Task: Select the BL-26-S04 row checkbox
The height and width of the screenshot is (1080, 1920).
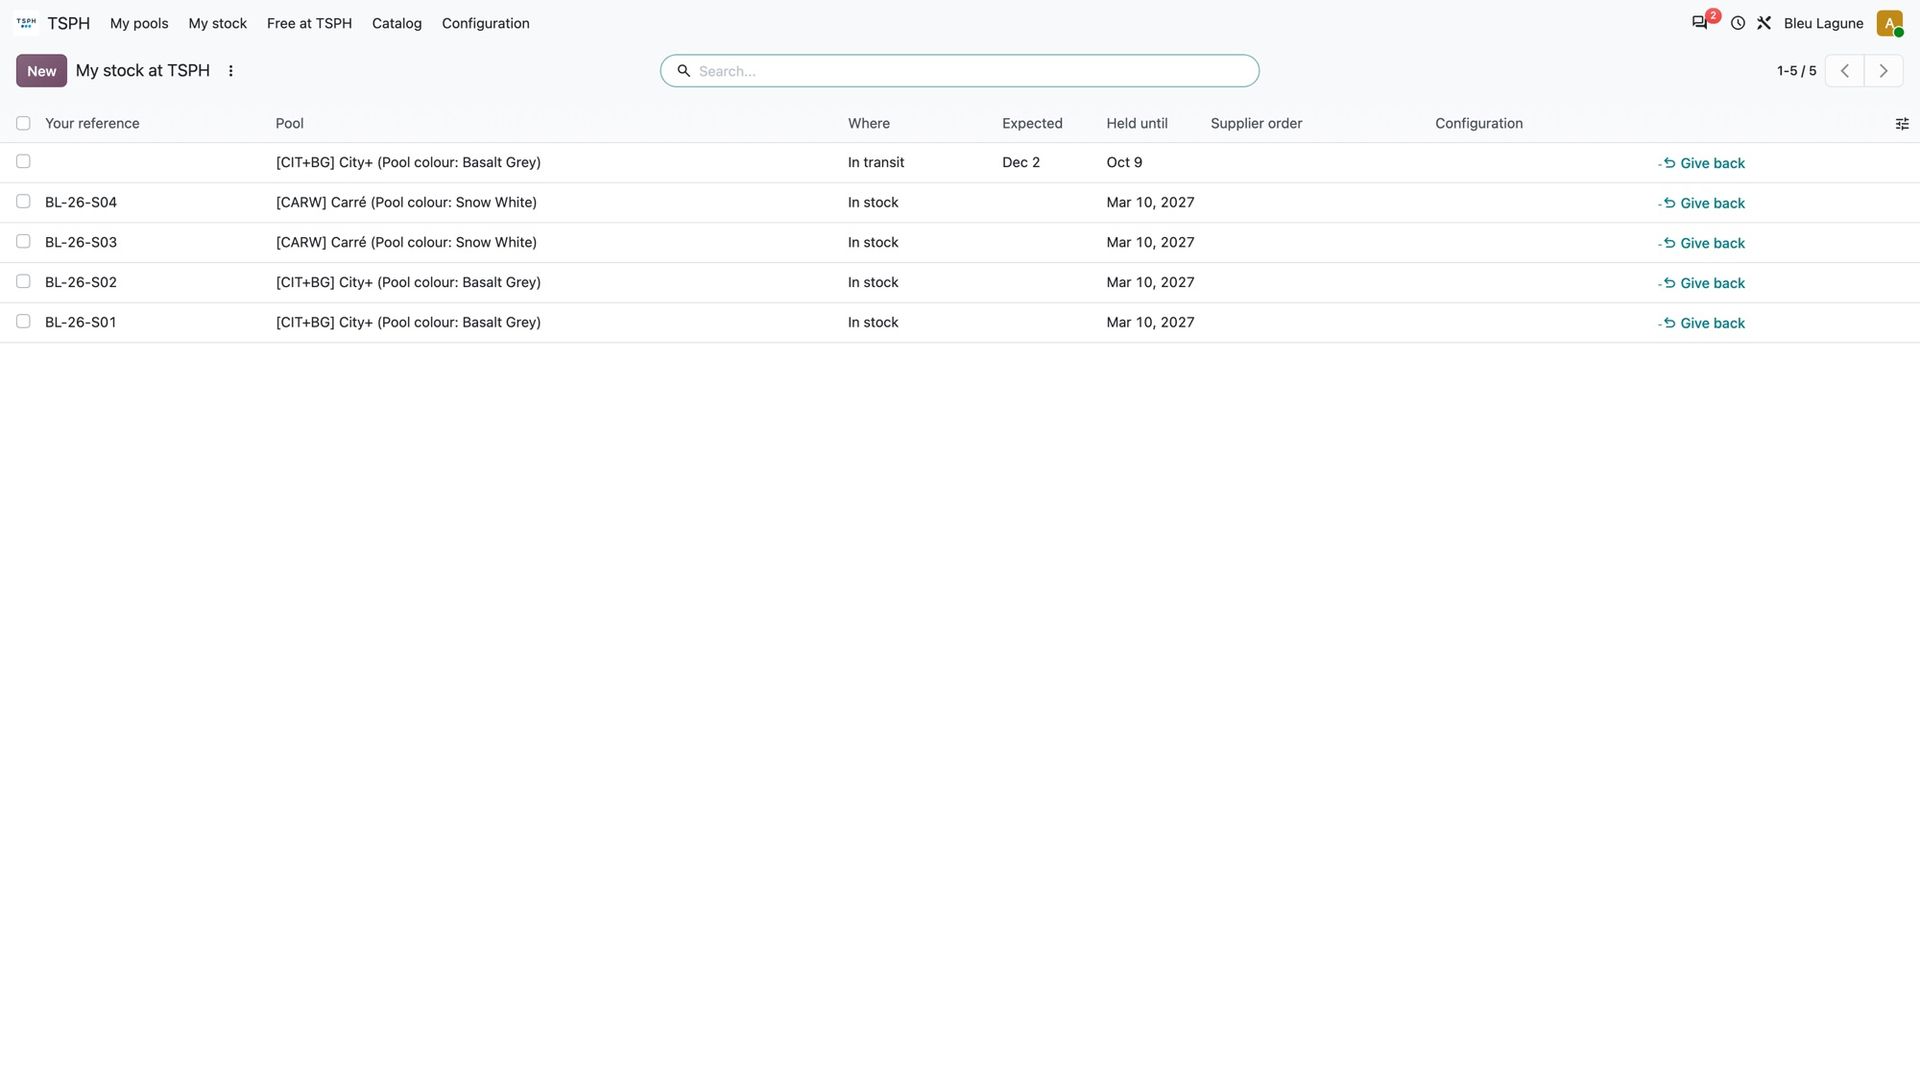Action: (x=23, y=201)
